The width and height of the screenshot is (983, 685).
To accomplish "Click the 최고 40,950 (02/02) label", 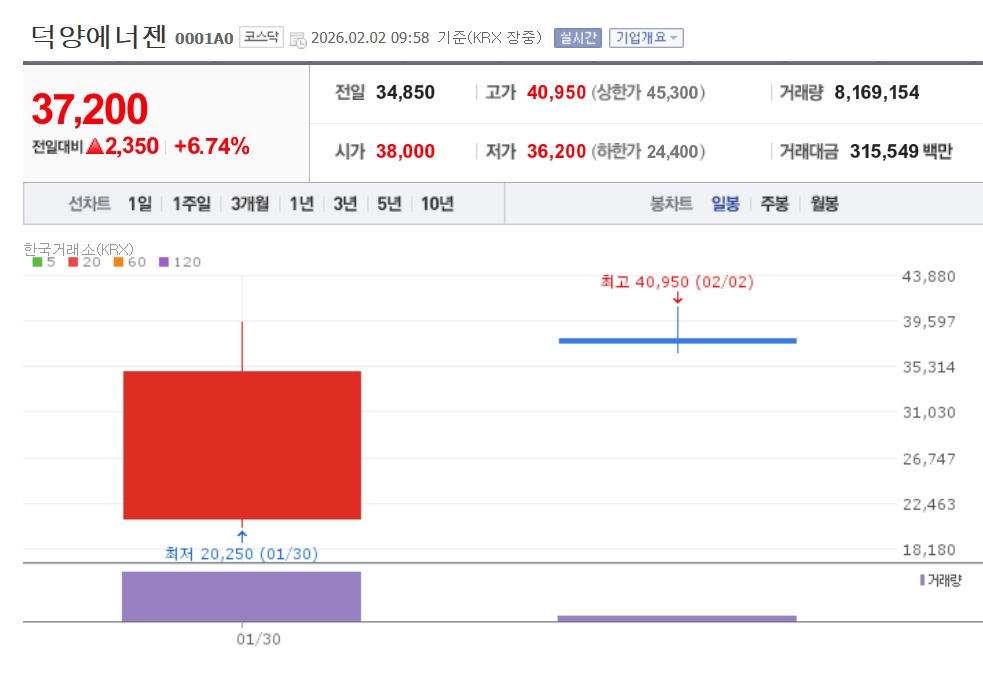I will (x=677, y=282).
